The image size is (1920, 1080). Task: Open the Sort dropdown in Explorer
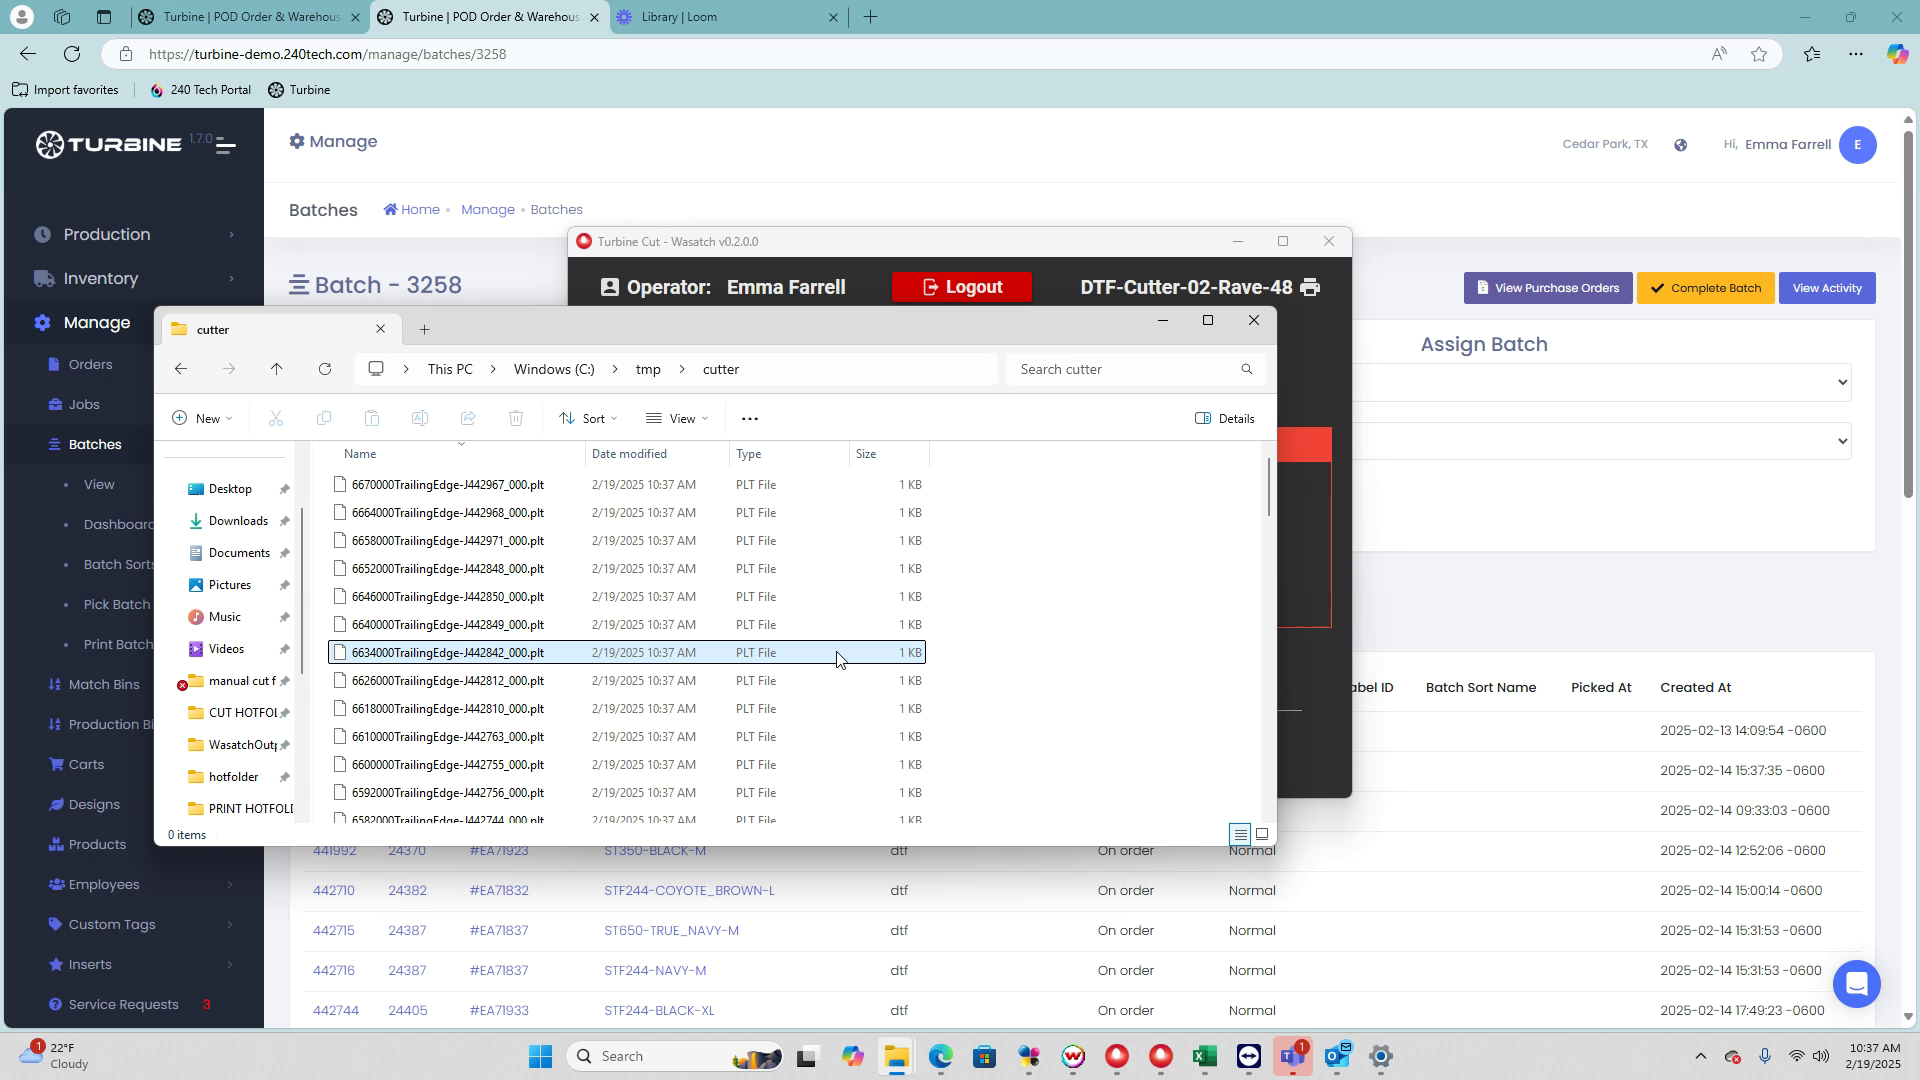pyautogui.click(x=588, y=419)
